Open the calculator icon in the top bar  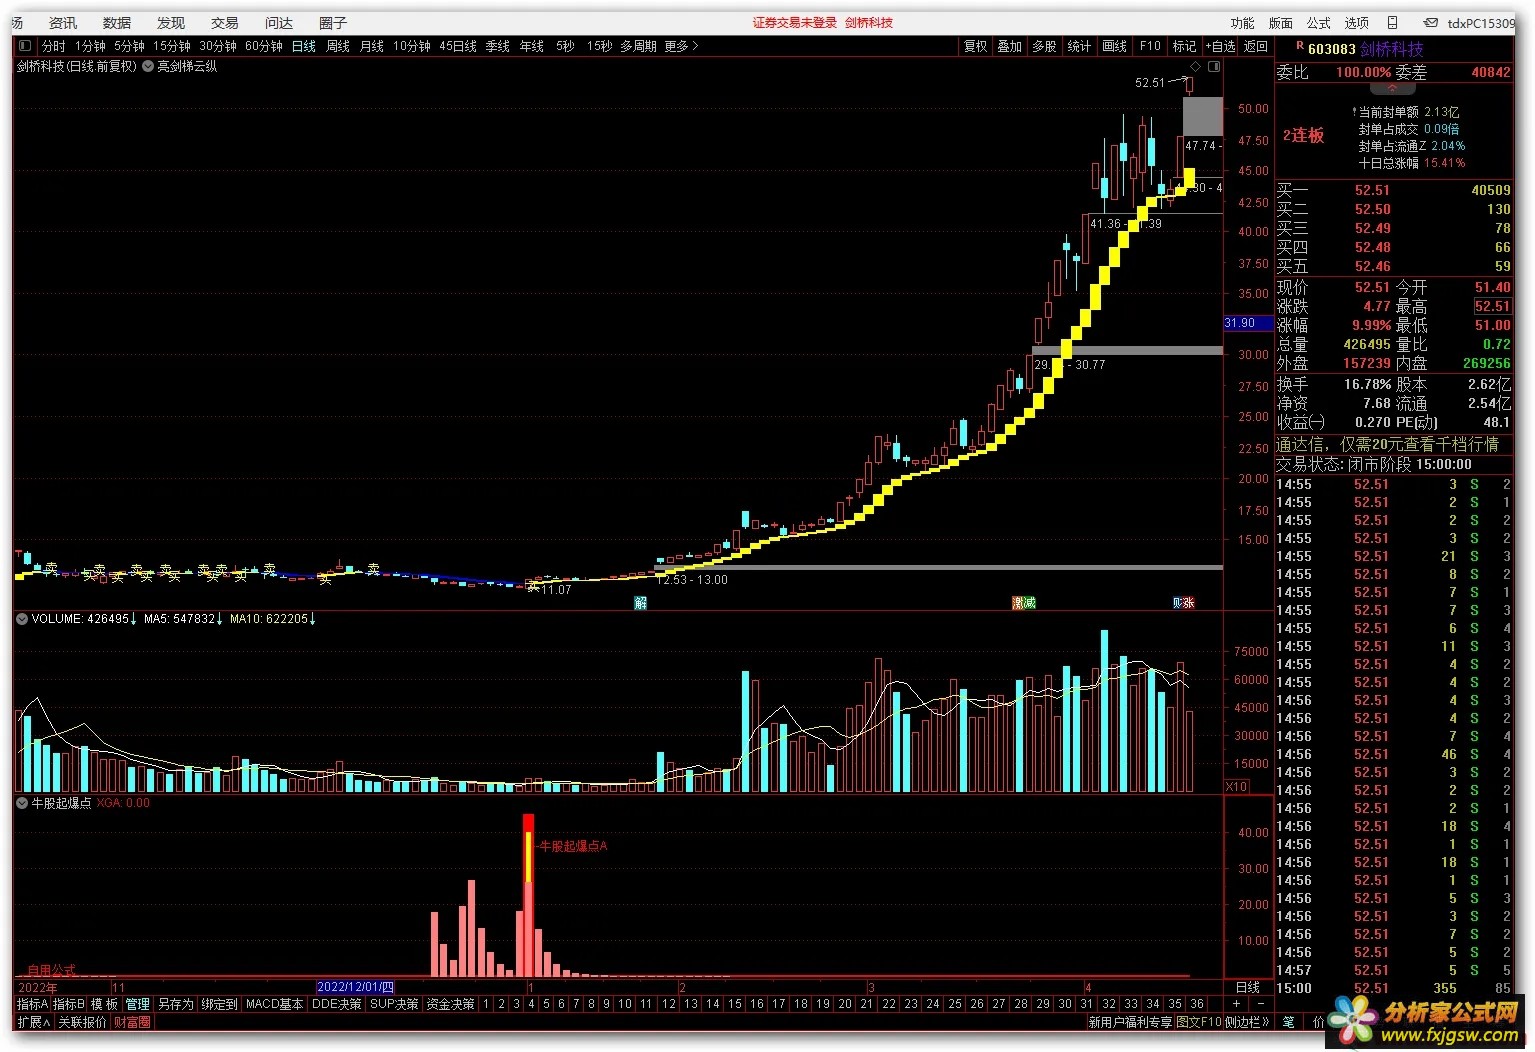(x=1392, y=23)
